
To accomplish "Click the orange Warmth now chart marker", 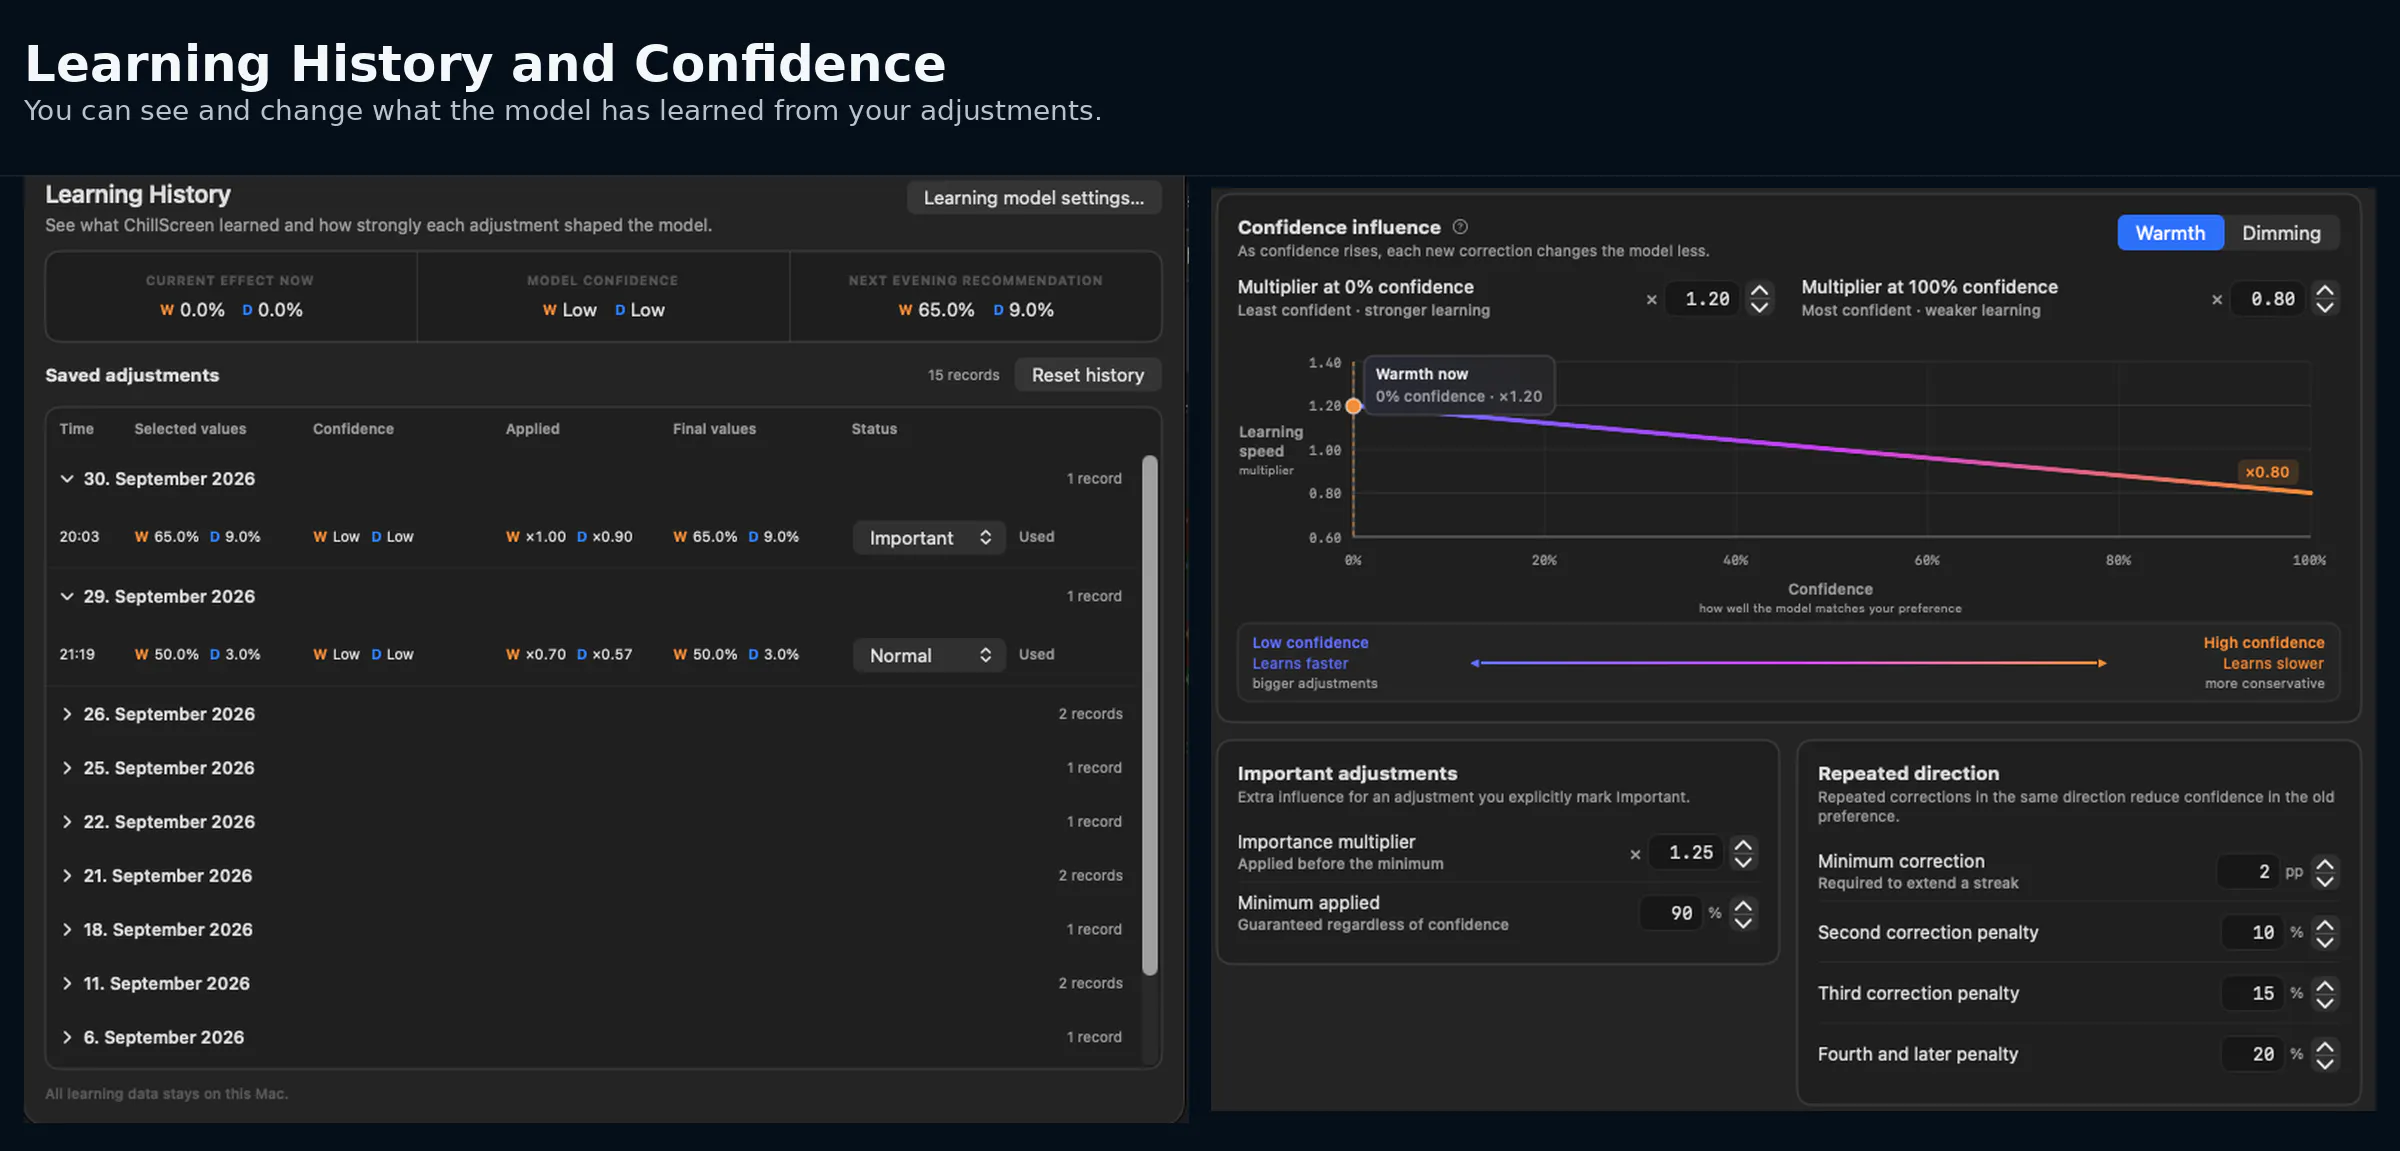I will (x=1353, y=406).
